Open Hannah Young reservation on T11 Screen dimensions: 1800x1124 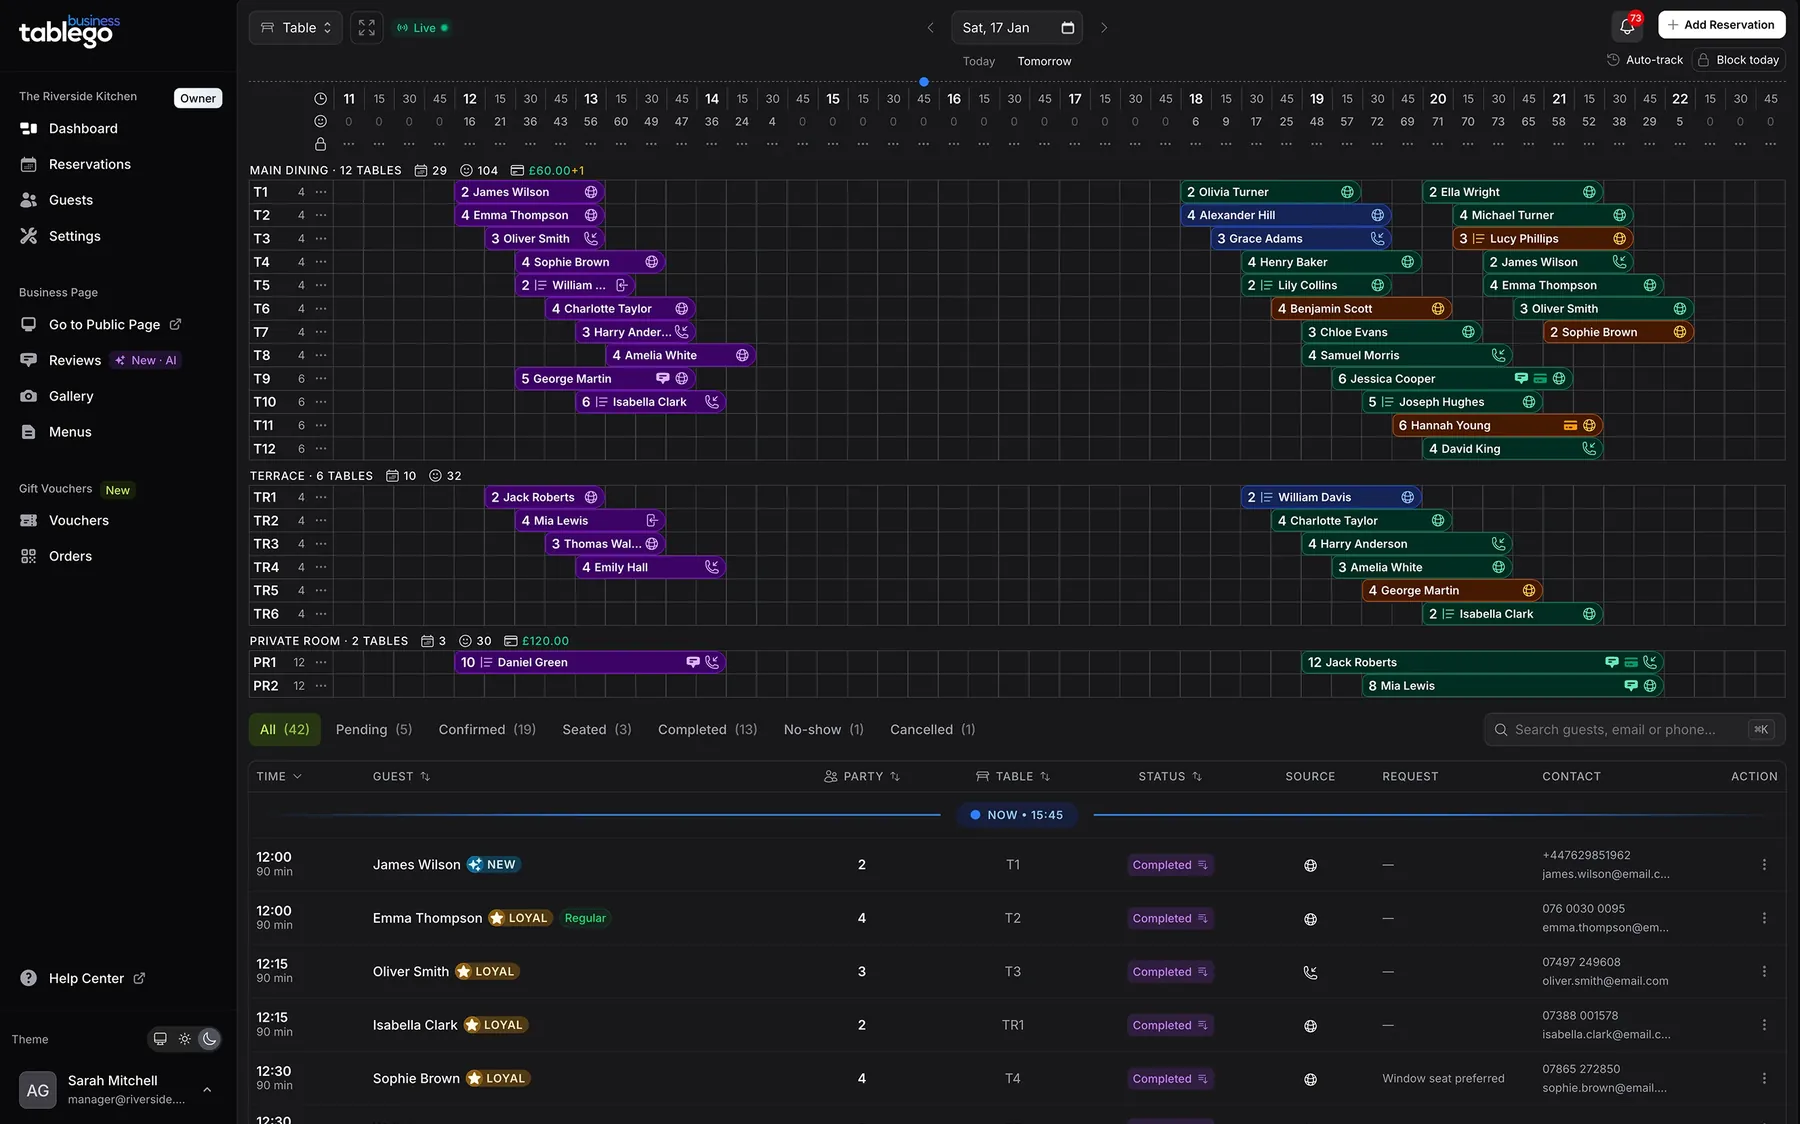[1497, 425]
